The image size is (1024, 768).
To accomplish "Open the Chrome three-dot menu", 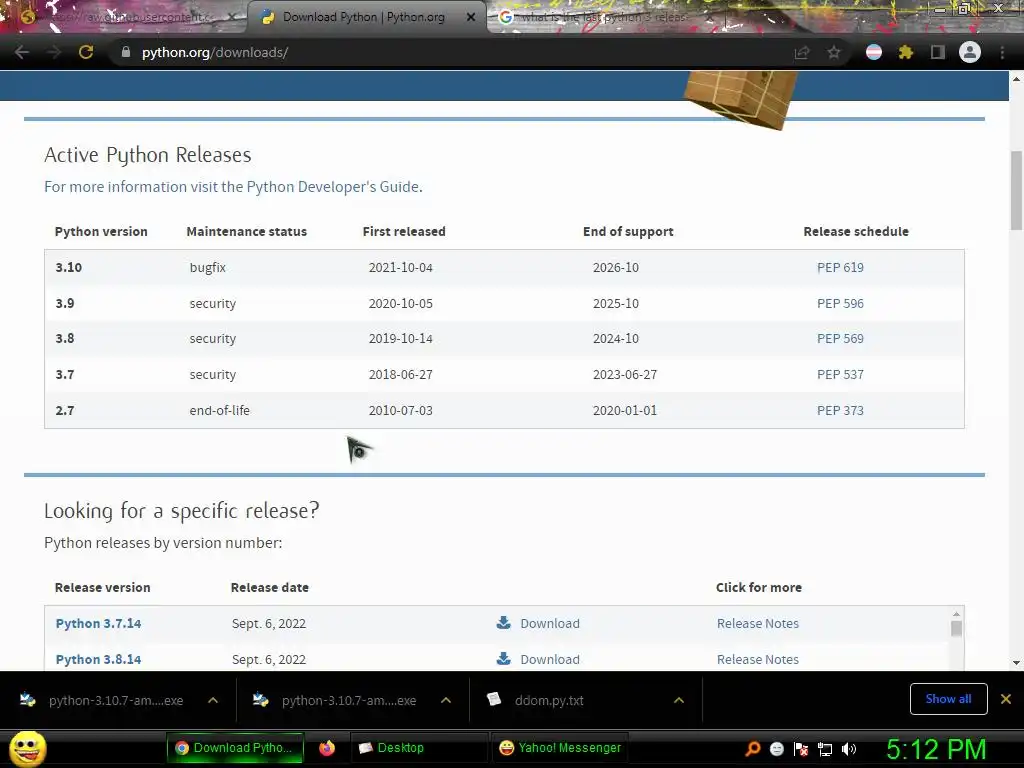I will coord(1002,52).
